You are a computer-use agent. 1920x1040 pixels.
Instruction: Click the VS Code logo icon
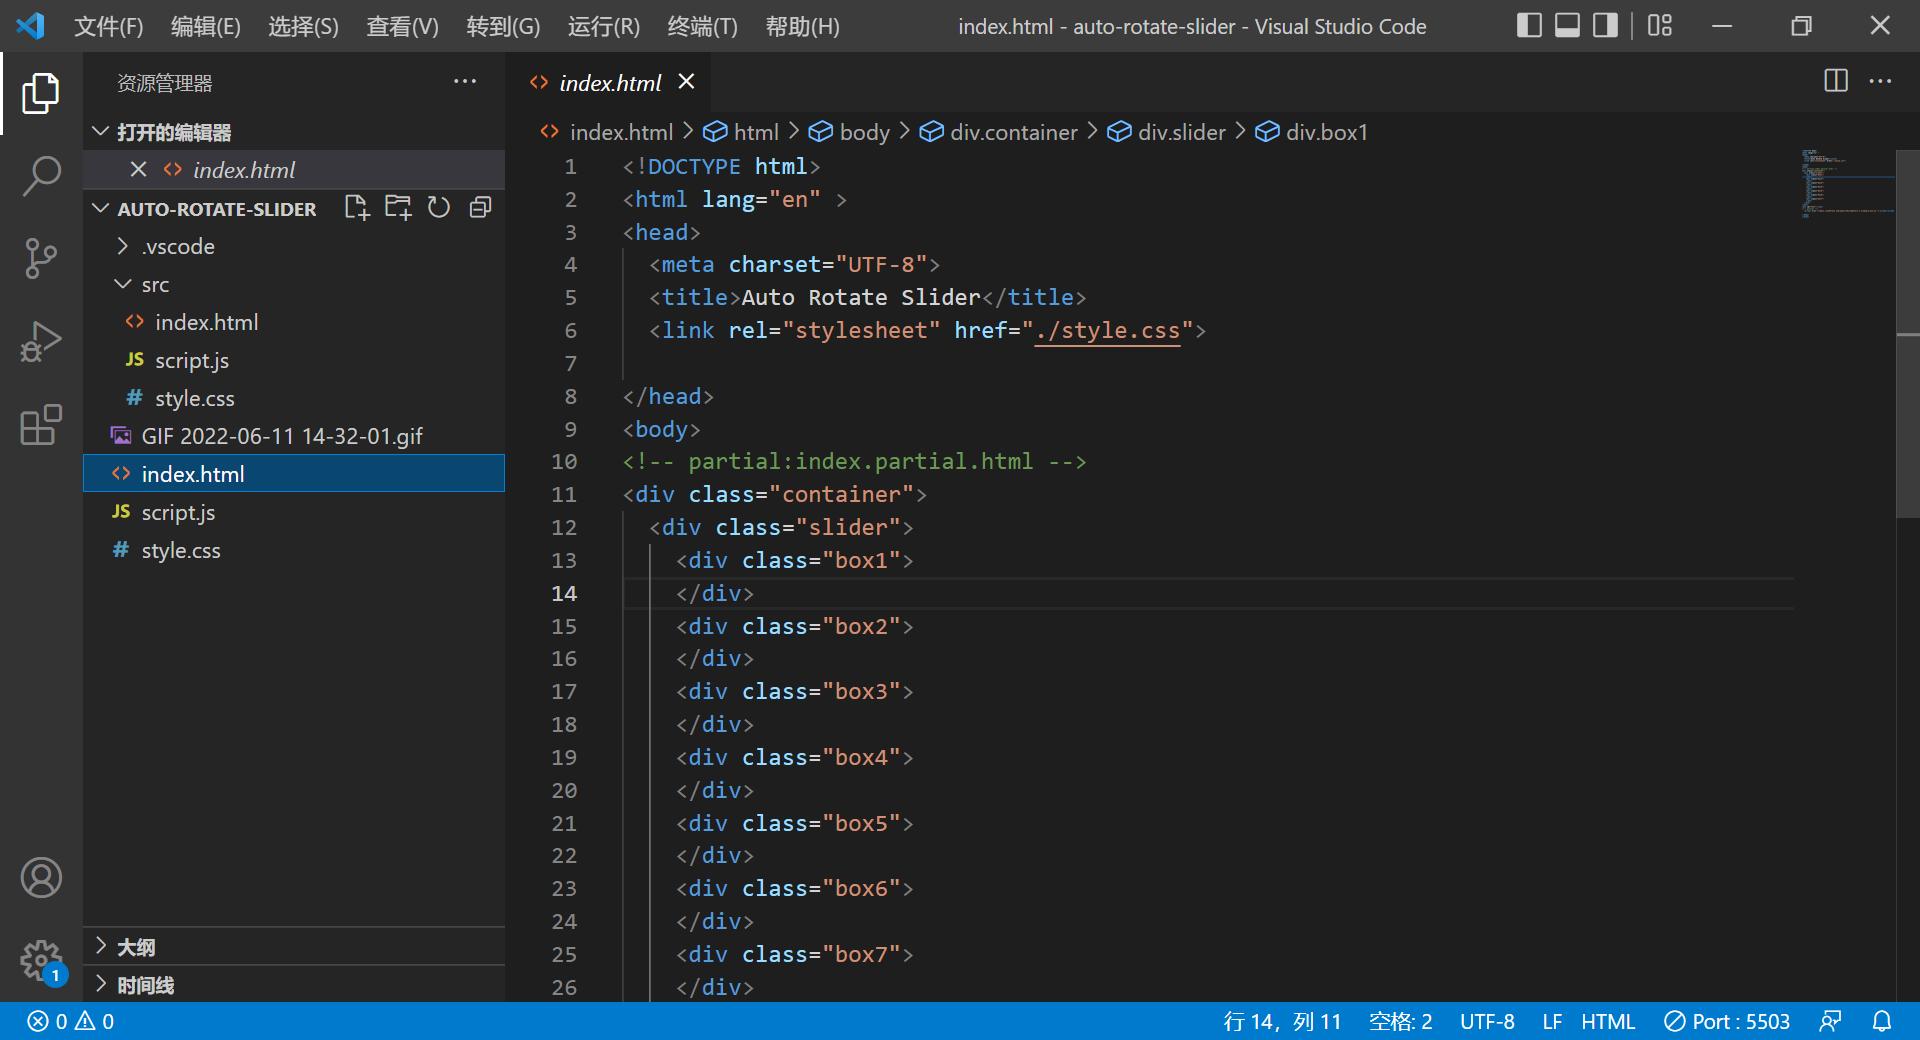tap(30, 26)
